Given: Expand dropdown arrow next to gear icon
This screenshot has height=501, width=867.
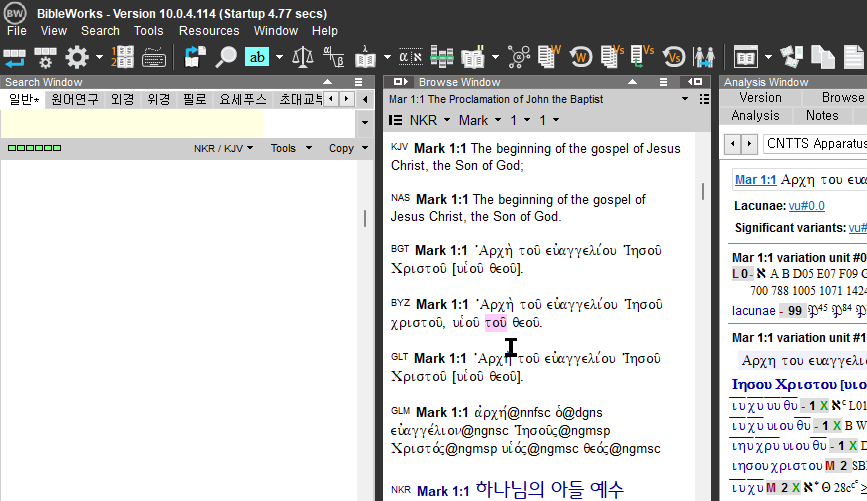Looking at the screenshot, I should [99, 57].
